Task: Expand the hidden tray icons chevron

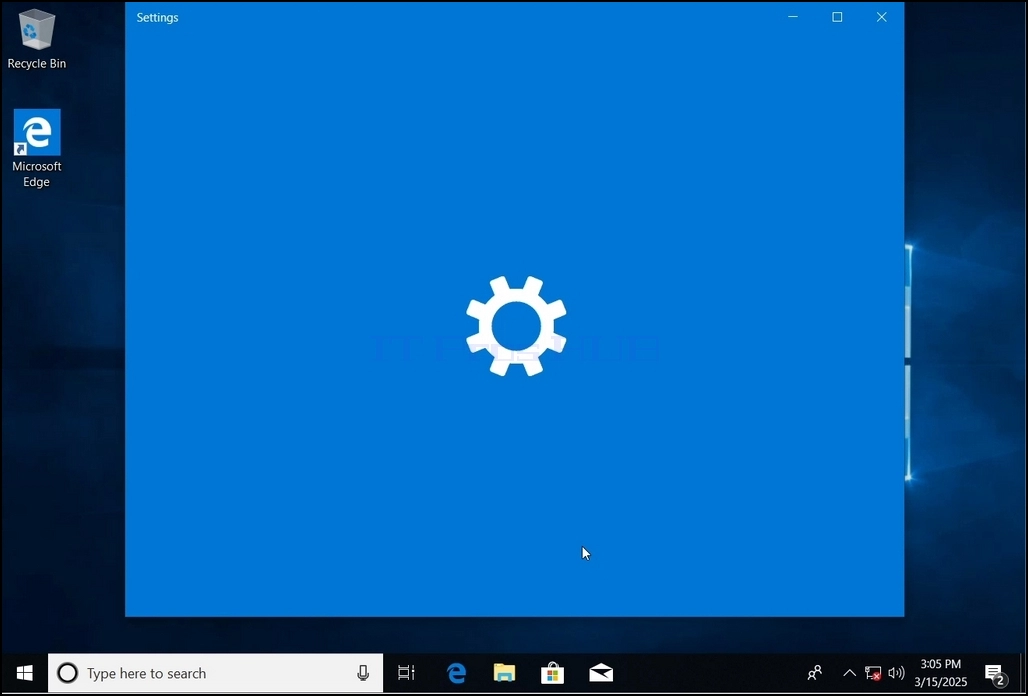Action: pyautogui.click(x=849, y=673)
